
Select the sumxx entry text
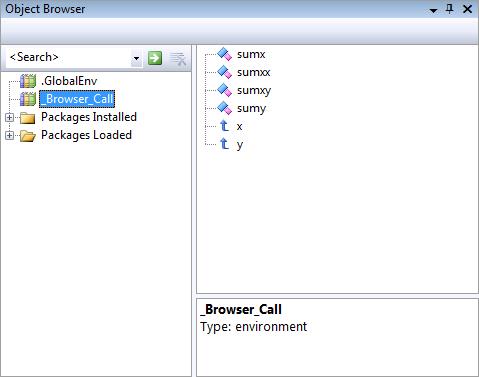253,72
